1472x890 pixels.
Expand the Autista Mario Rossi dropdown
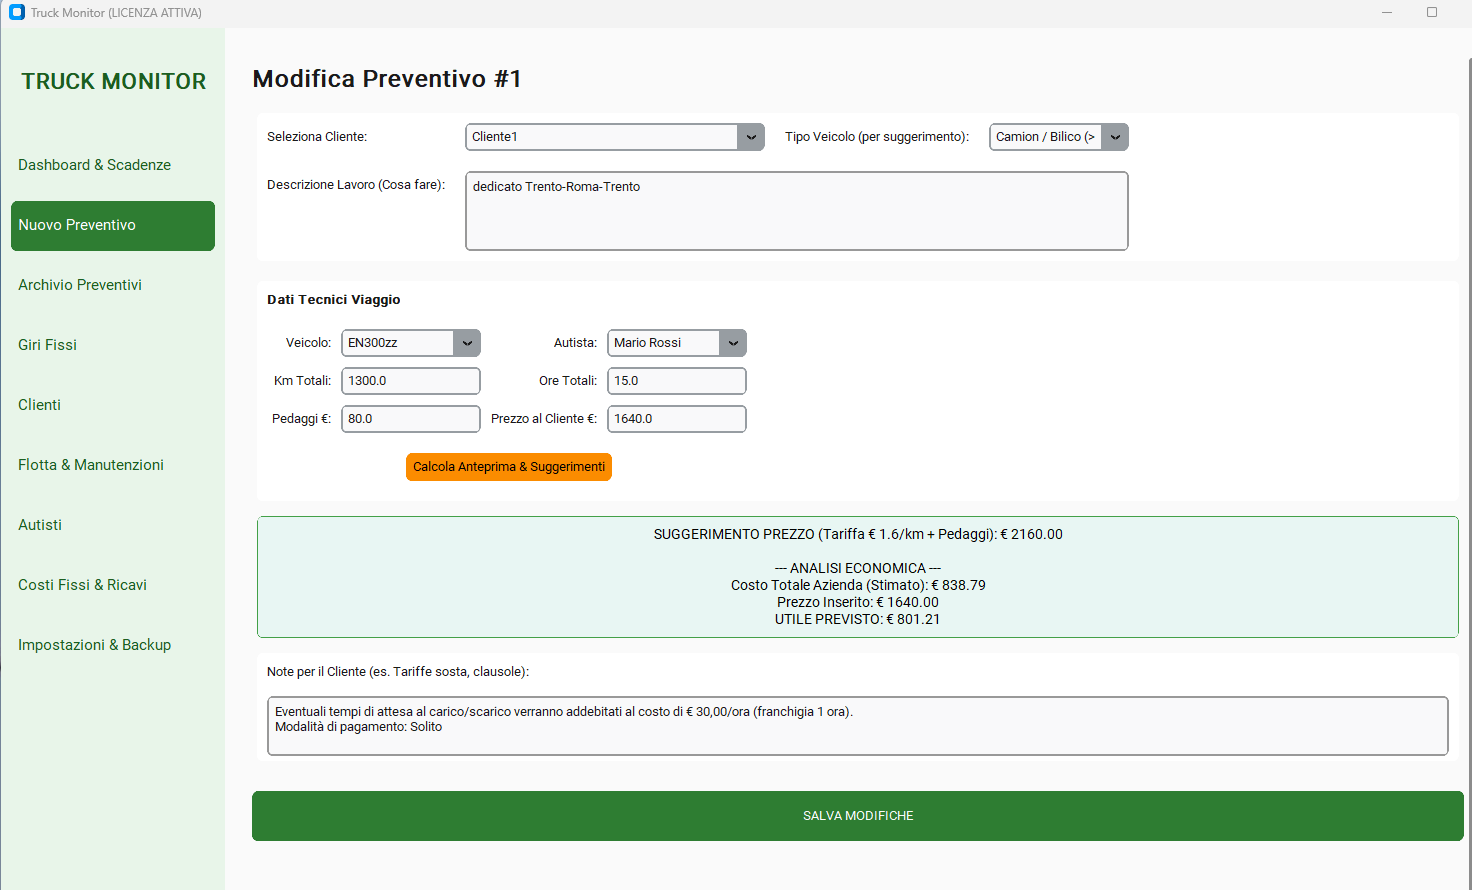click(732, 343)
